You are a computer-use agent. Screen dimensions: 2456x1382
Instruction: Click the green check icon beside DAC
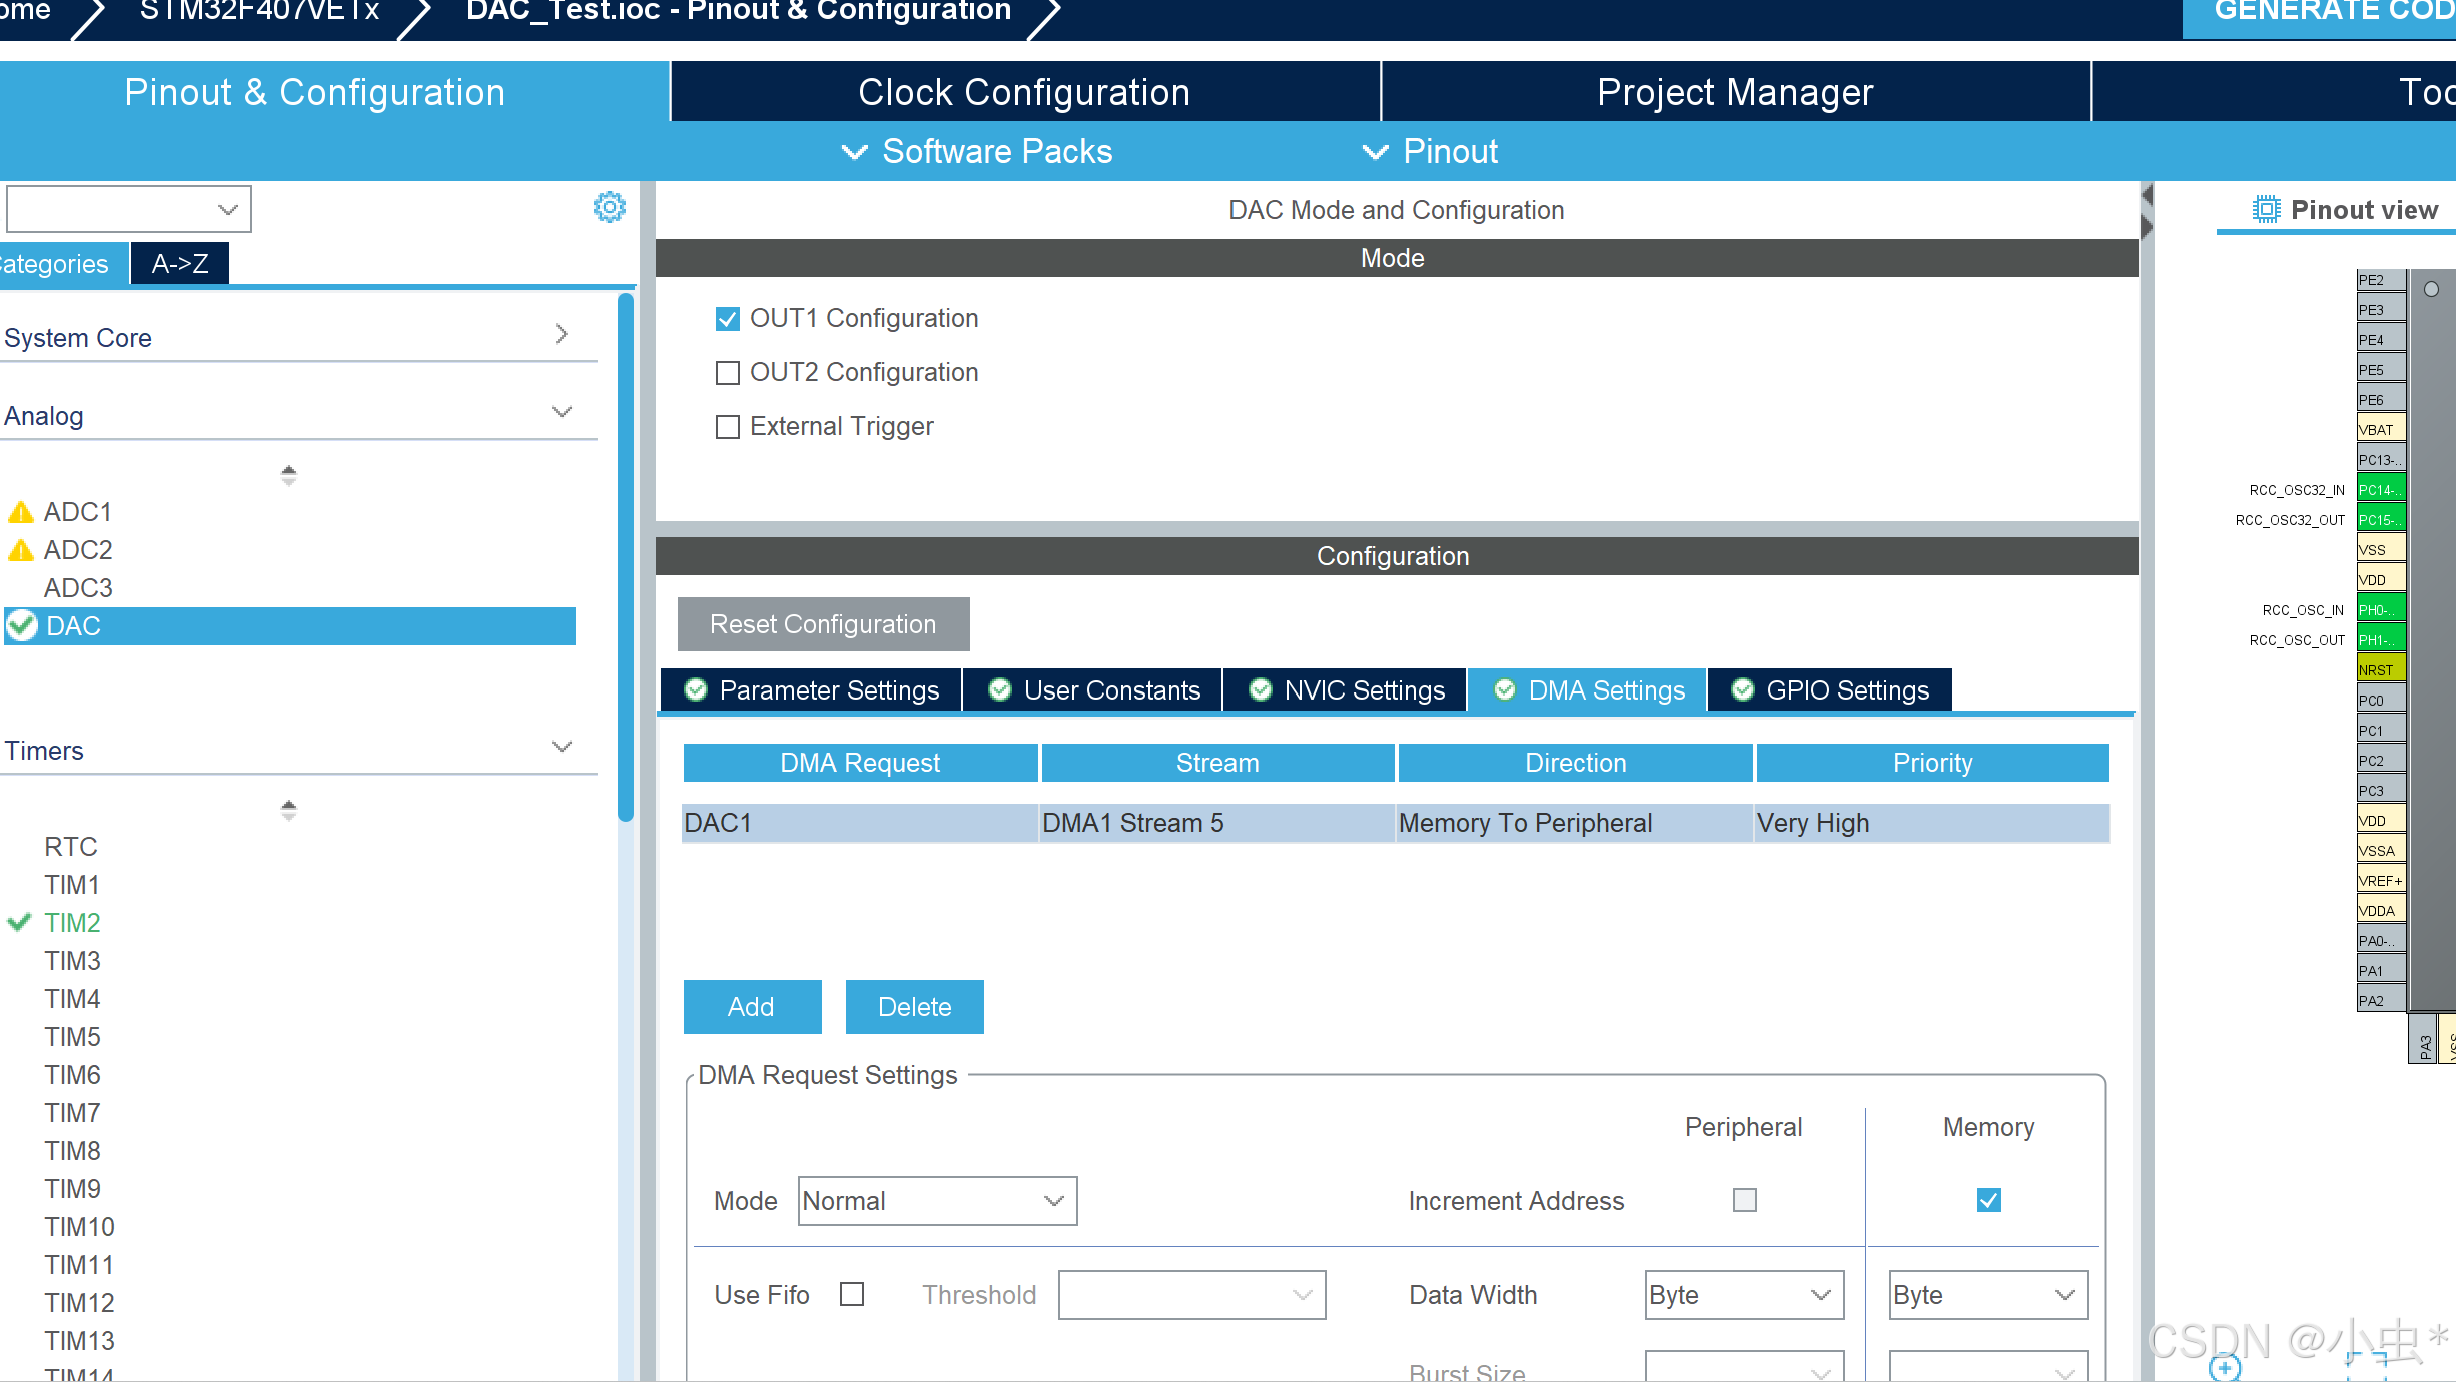21,626
